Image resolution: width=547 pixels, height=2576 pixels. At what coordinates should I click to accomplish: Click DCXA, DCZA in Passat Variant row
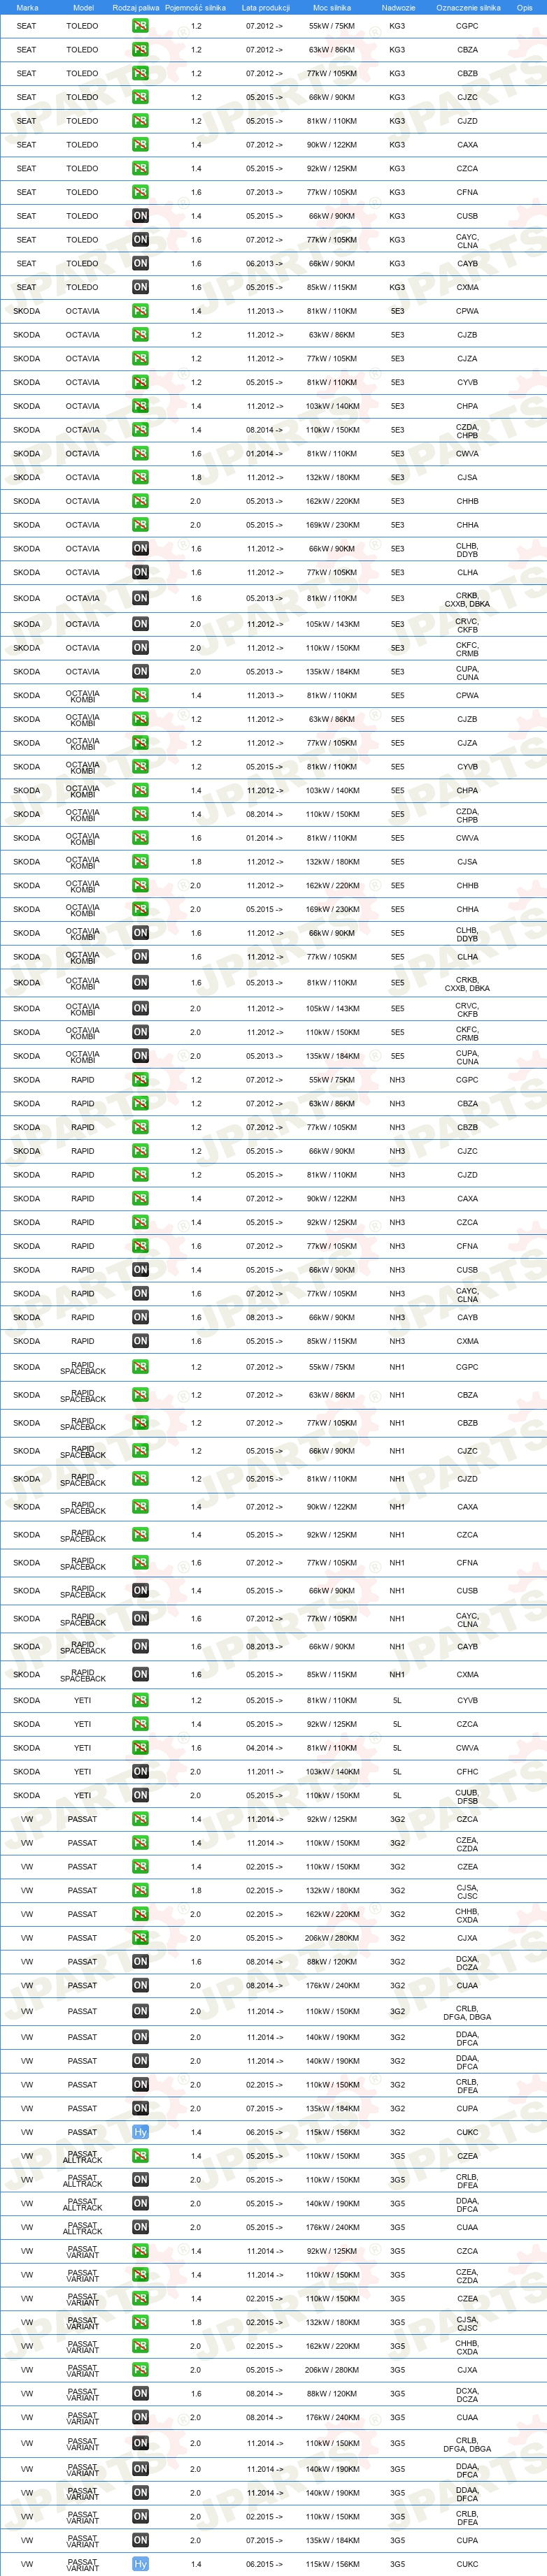467,2394
